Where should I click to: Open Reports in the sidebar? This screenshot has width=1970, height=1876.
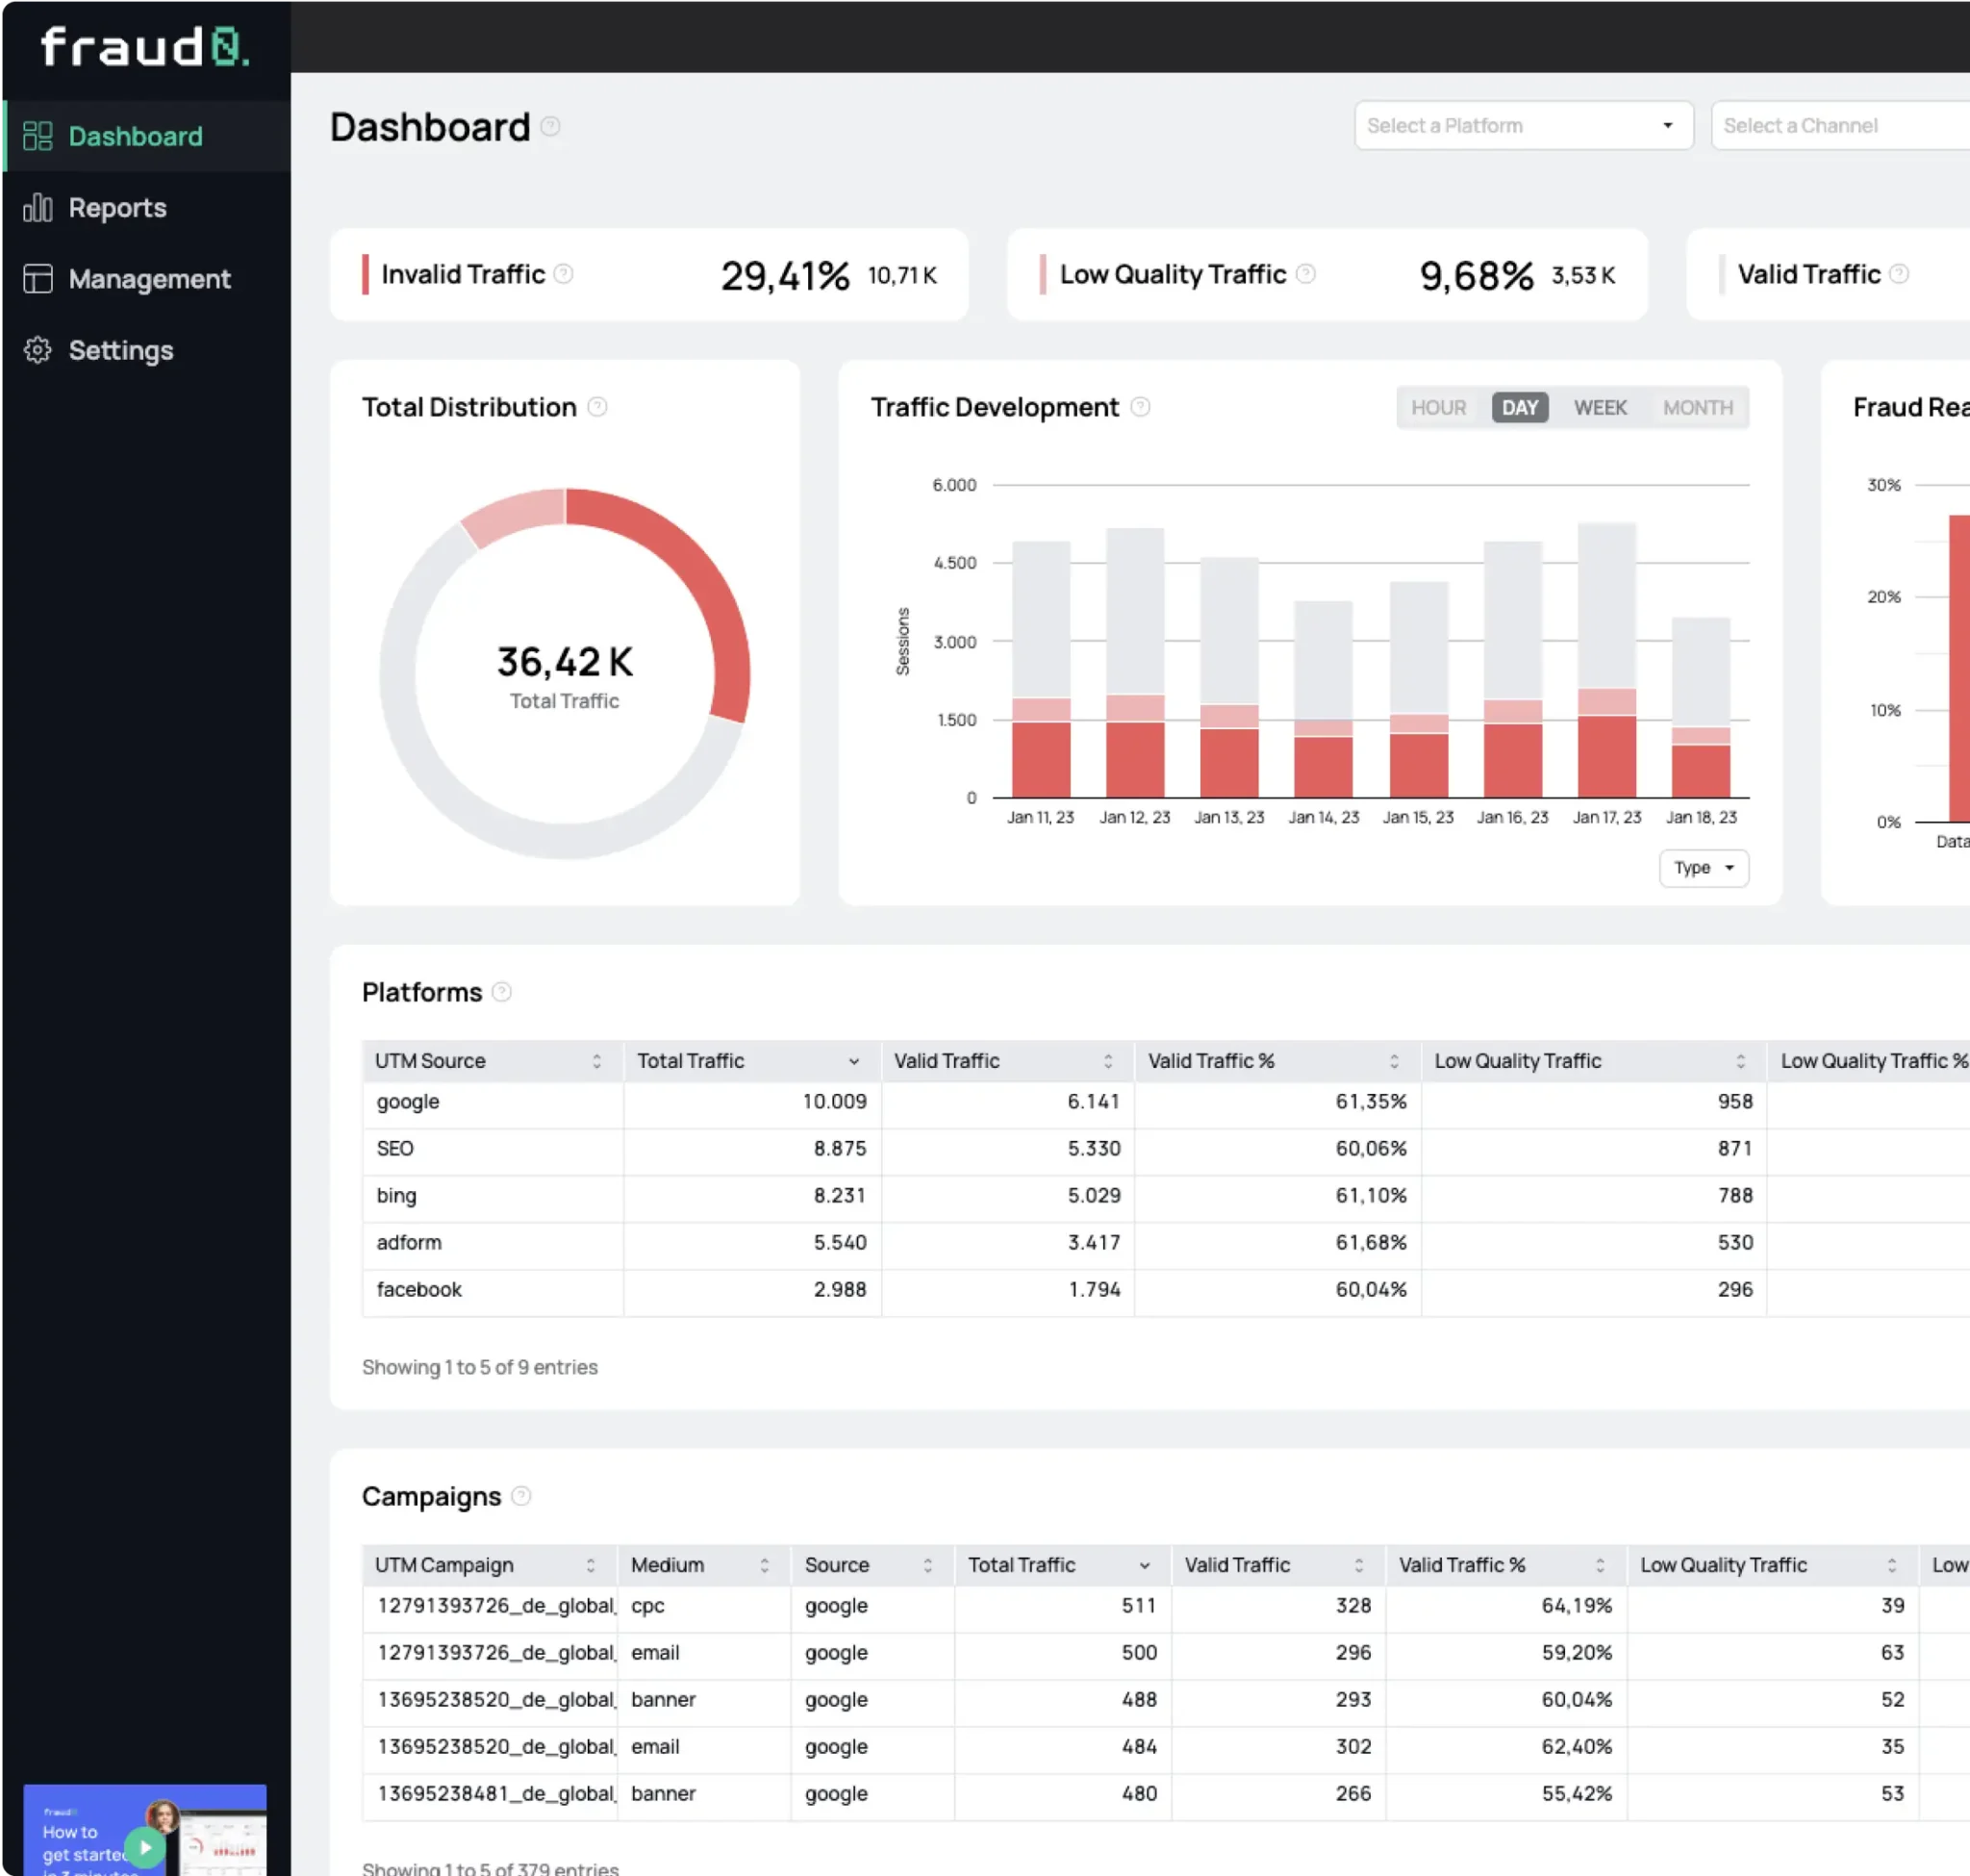117,208
